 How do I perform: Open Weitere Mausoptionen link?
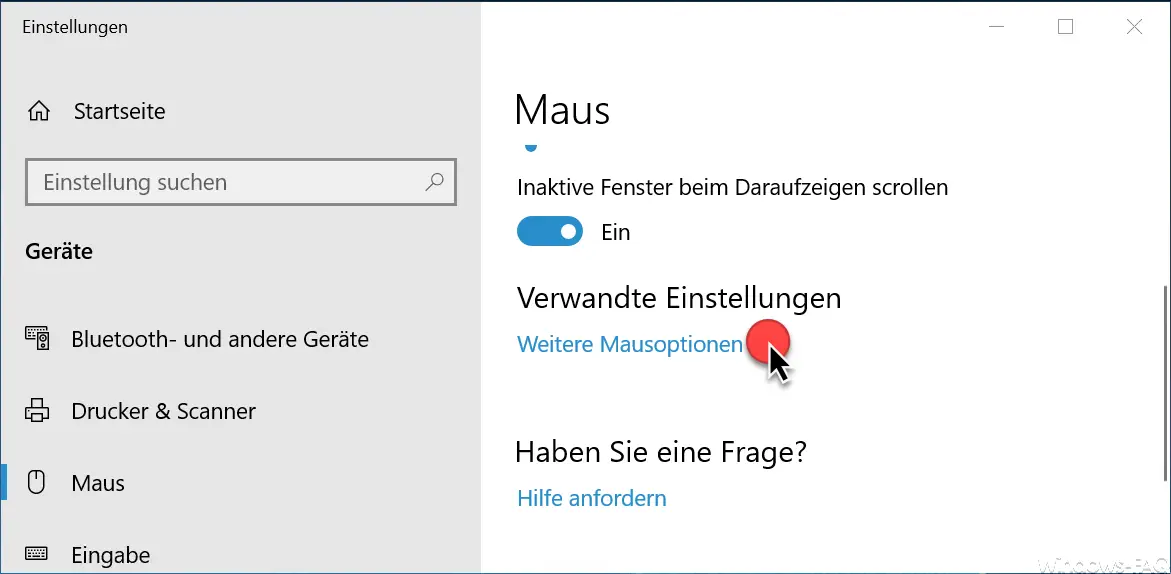630,344
